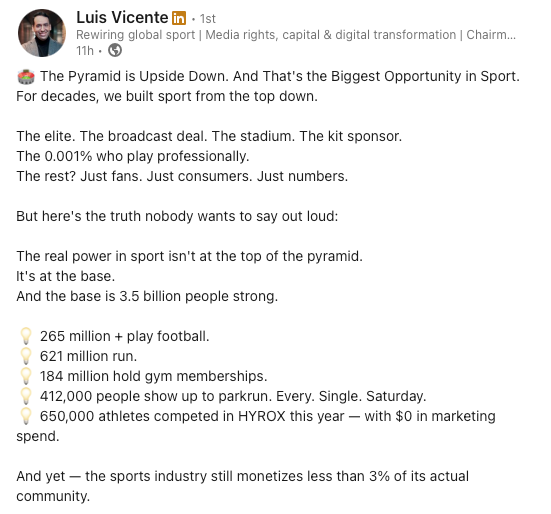Click the 11h post timestamp
This screenshot has width=551, height=514.
pos(85,51)
